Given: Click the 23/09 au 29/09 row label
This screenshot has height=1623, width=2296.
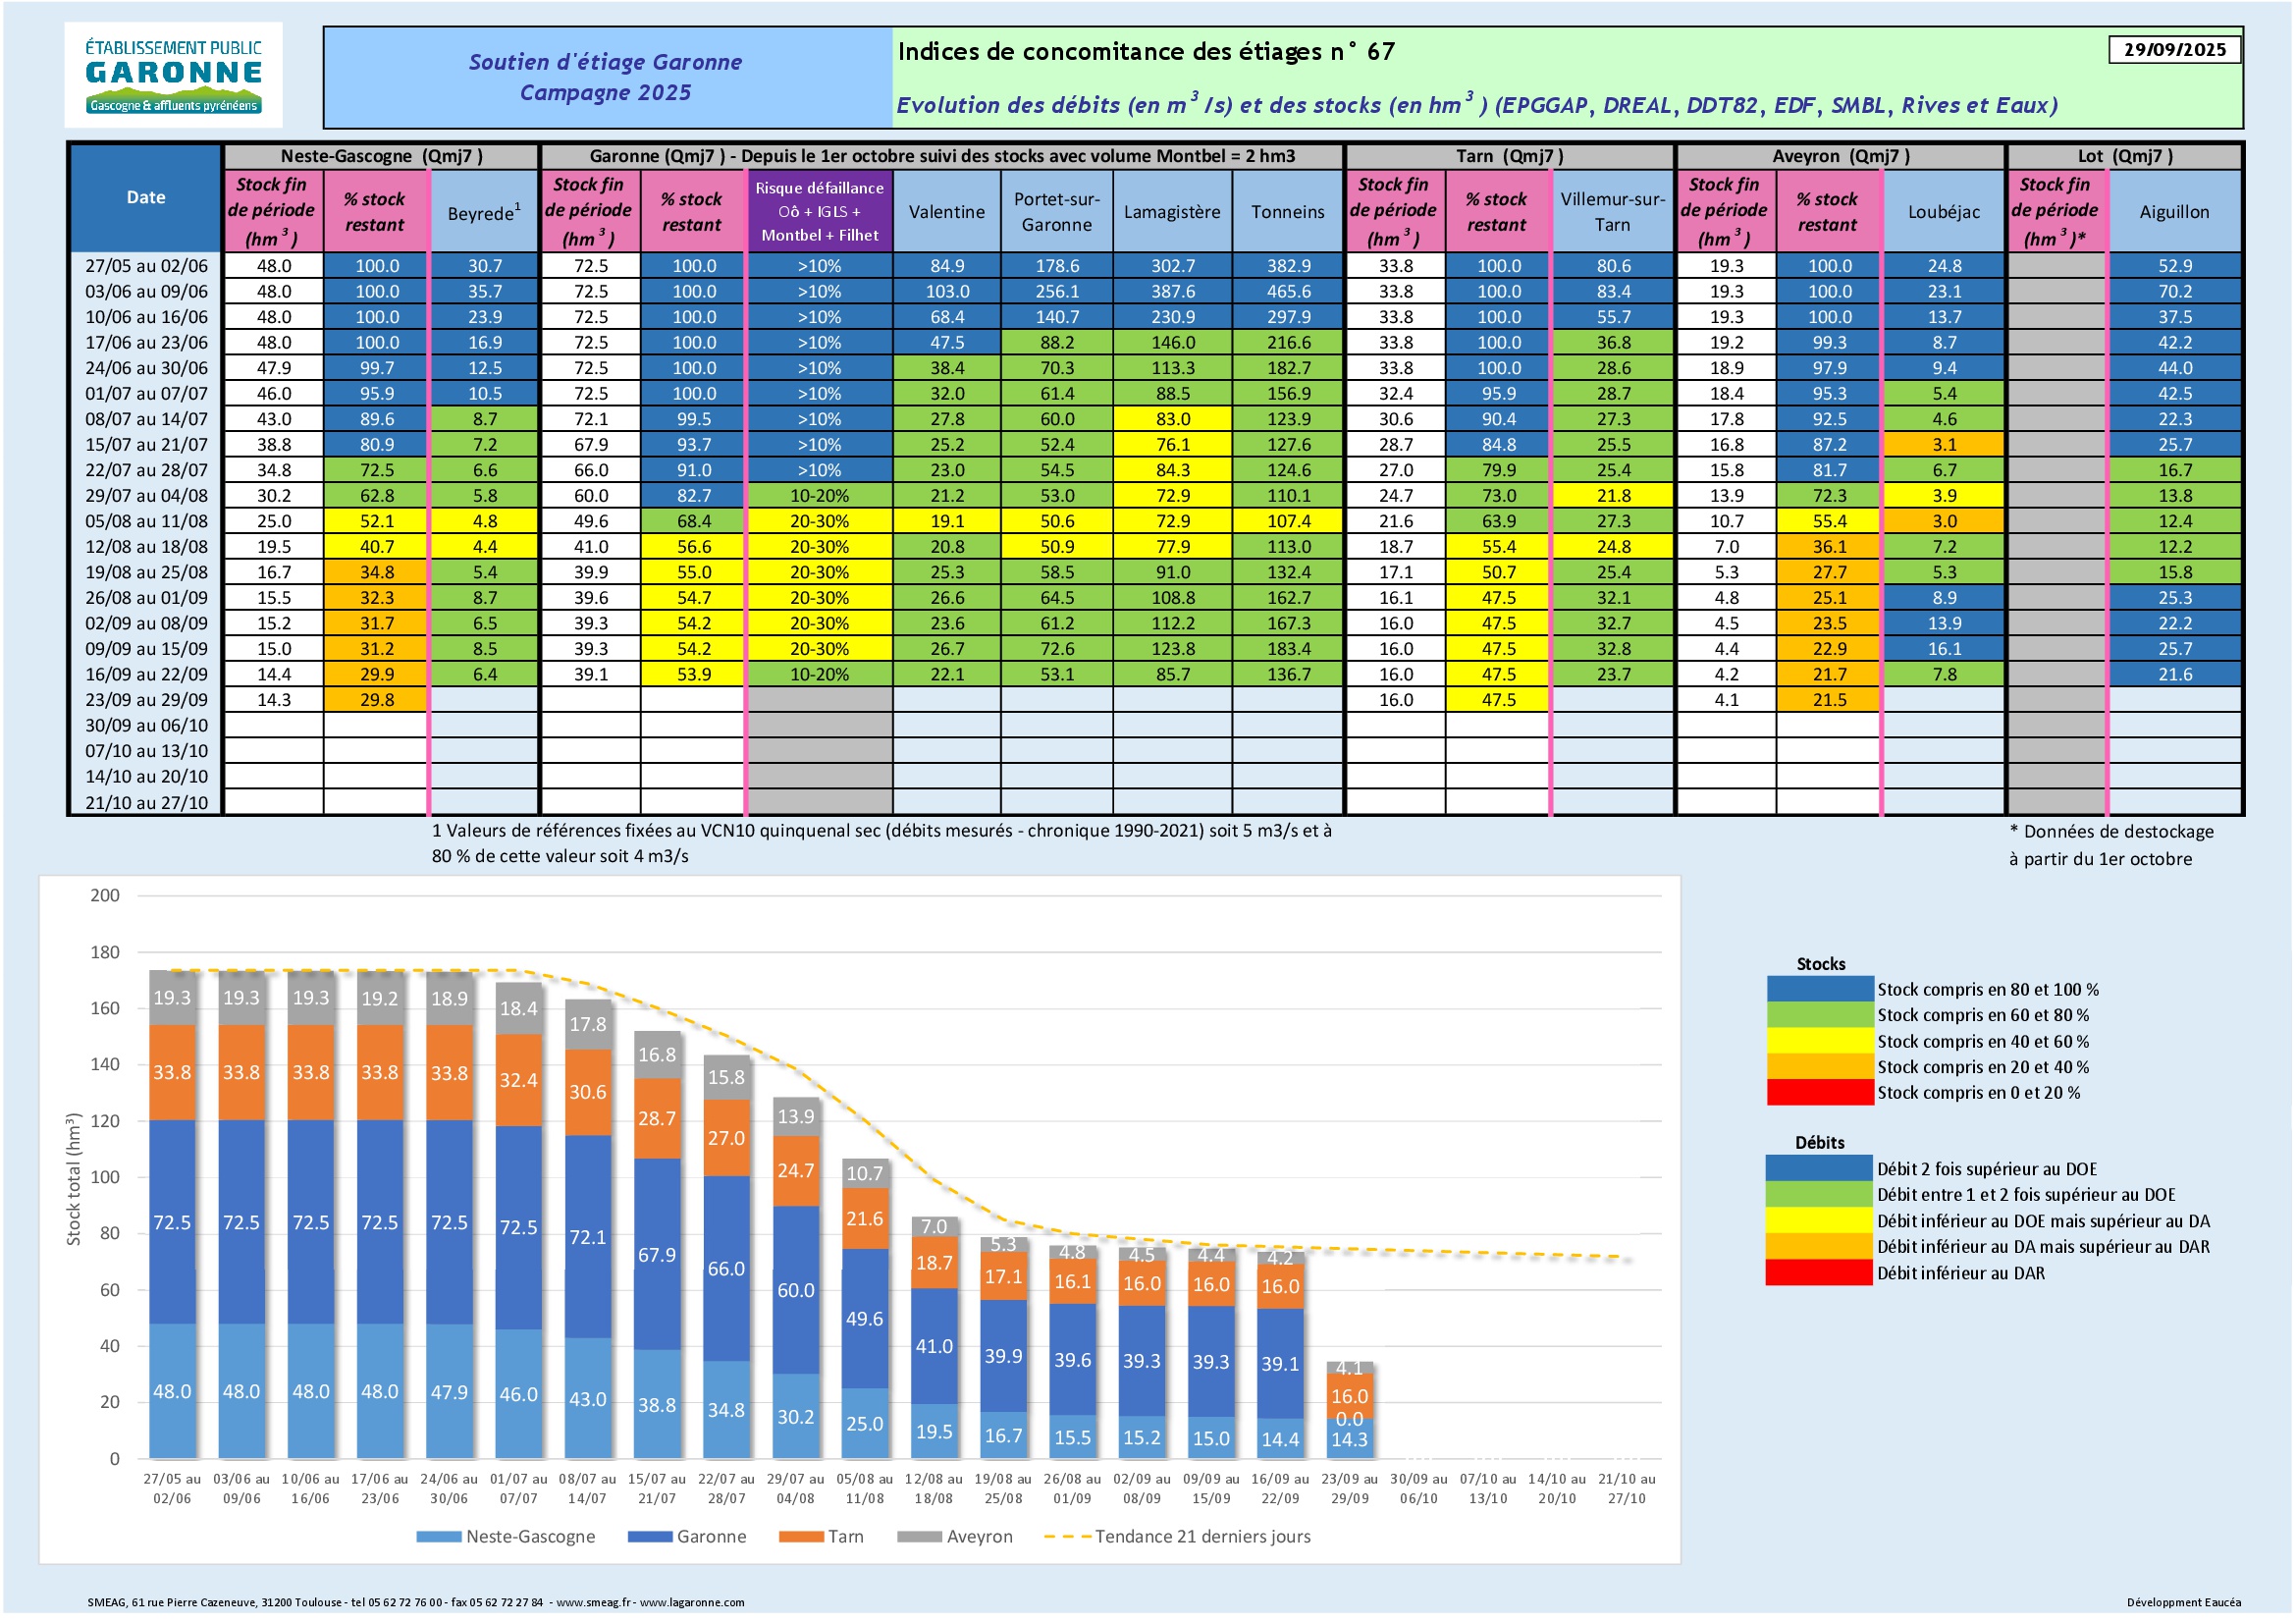Looking at the screenshot, I should tap(146, 700).
